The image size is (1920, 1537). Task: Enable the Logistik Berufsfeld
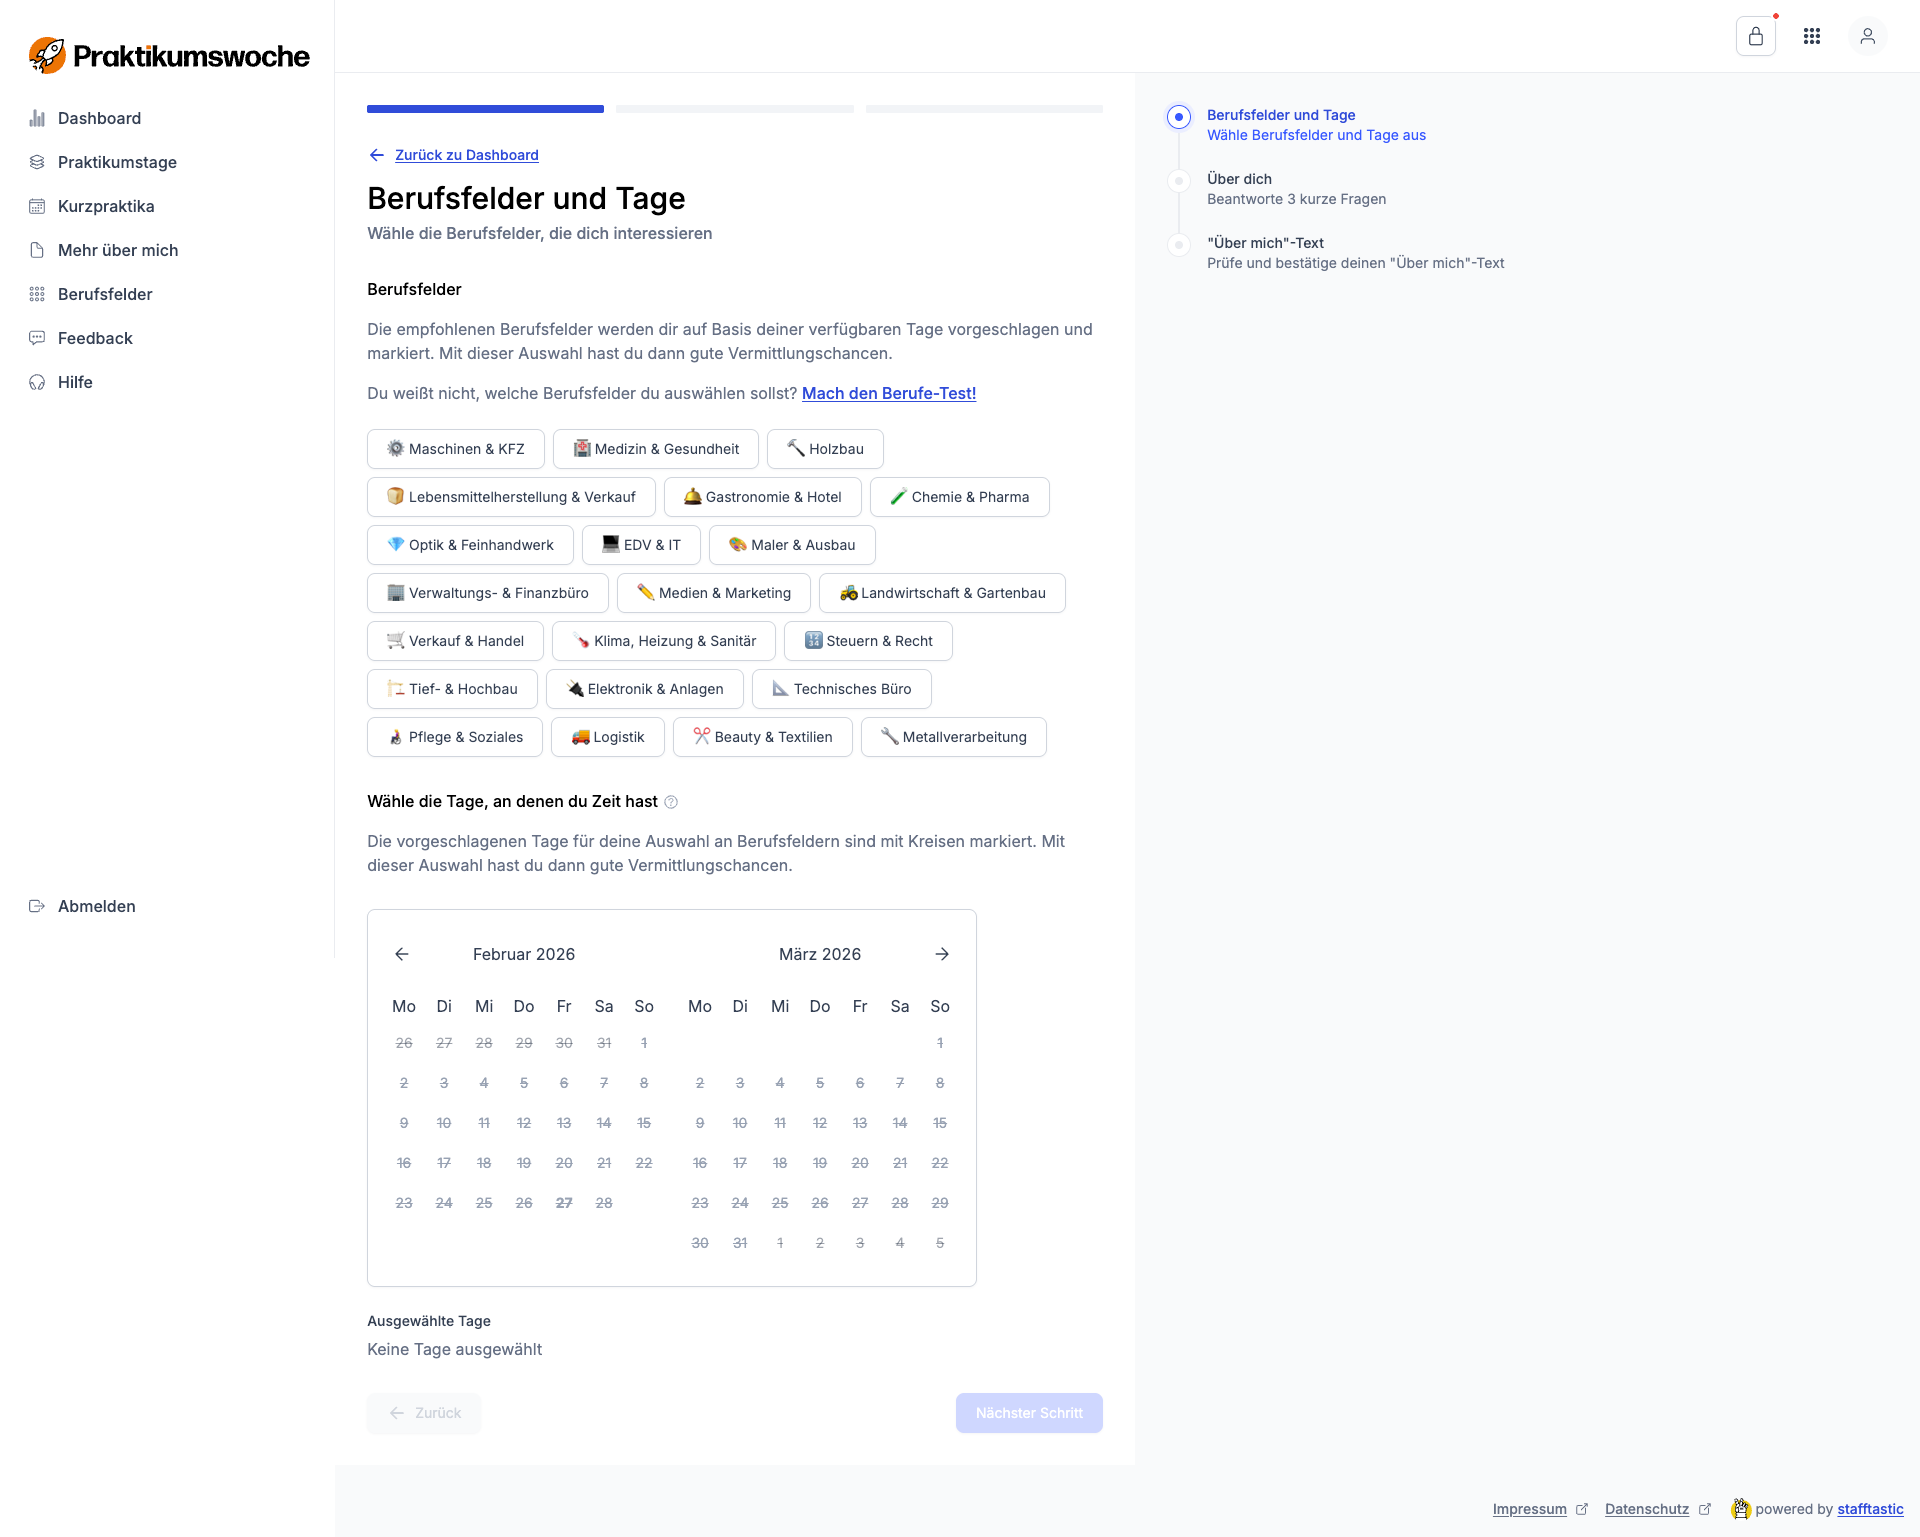(x=607, y=737)
